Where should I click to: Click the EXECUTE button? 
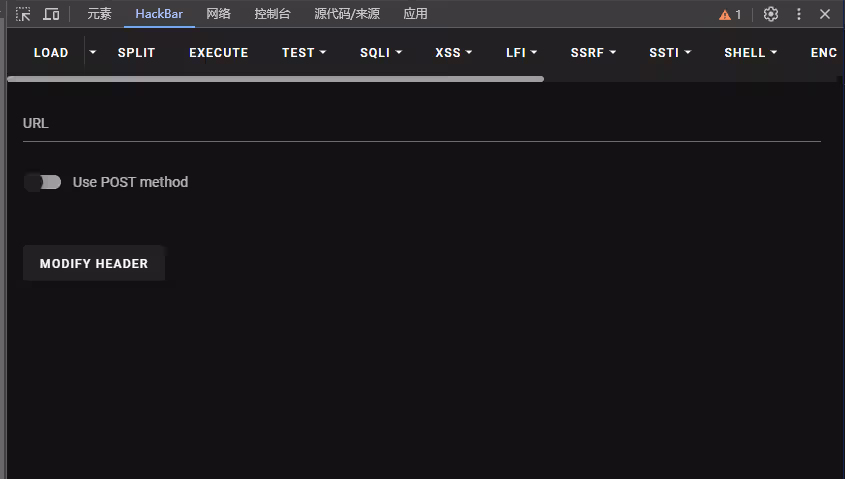pos(219,53)
